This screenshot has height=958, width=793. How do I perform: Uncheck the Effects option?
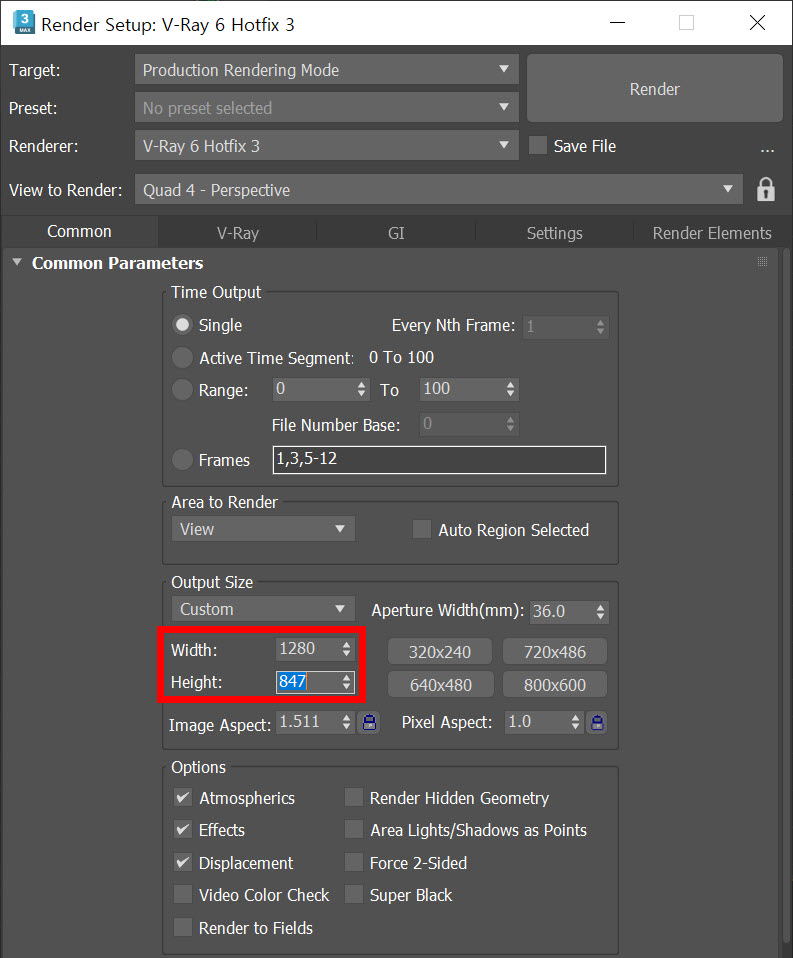183,829
